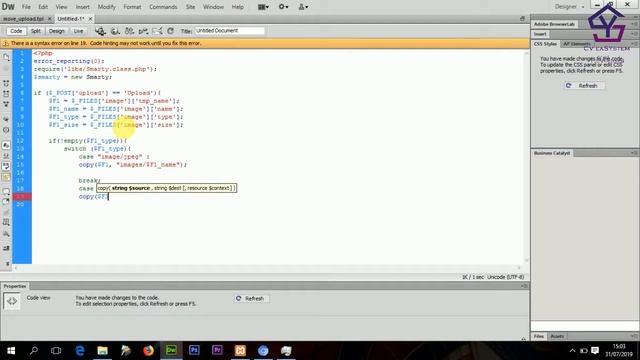Viewport: 640px width, 360px height.
Task: Open the Files panel tab
Action: point(539,336)
